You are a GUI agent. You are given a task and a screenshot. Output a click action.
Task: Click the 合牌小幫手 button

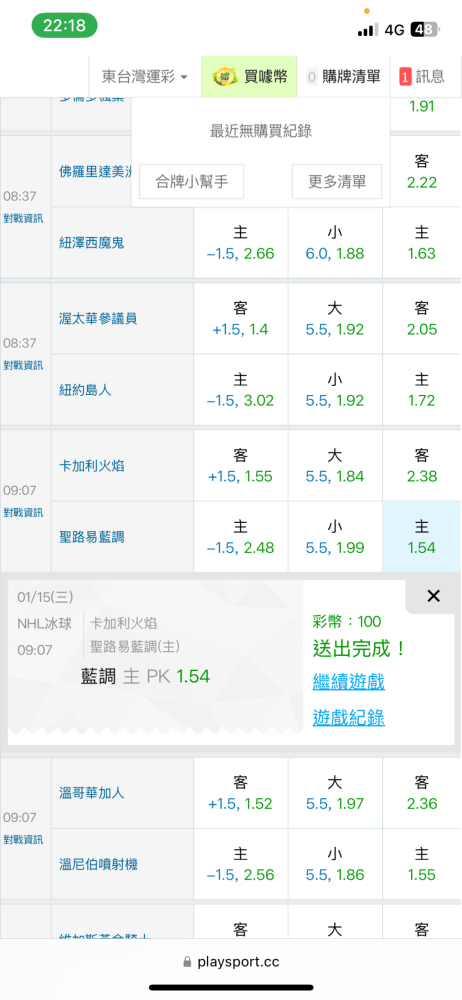pos(192,182)
